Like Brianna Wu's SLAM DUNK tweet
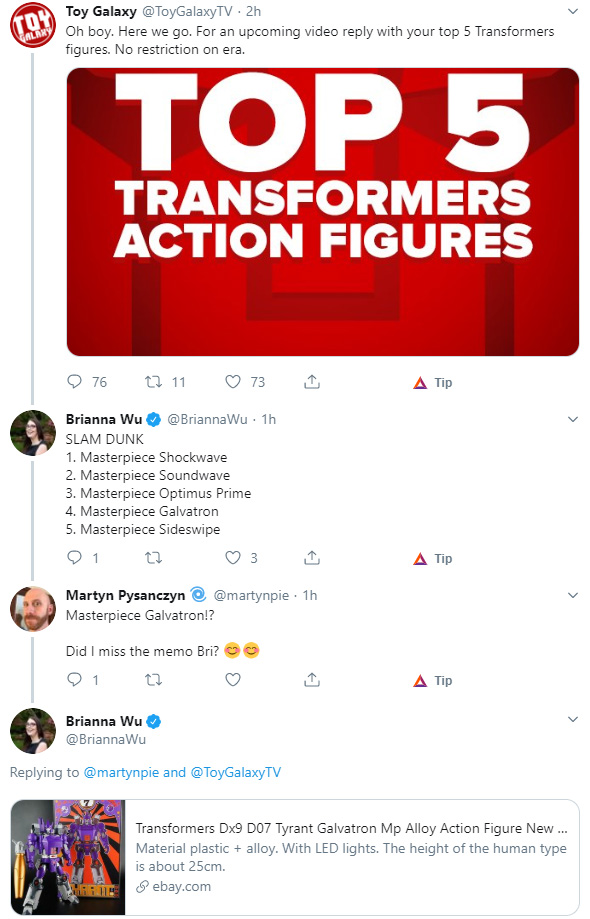This screenshot has width=590, height=919. [233, 557]
